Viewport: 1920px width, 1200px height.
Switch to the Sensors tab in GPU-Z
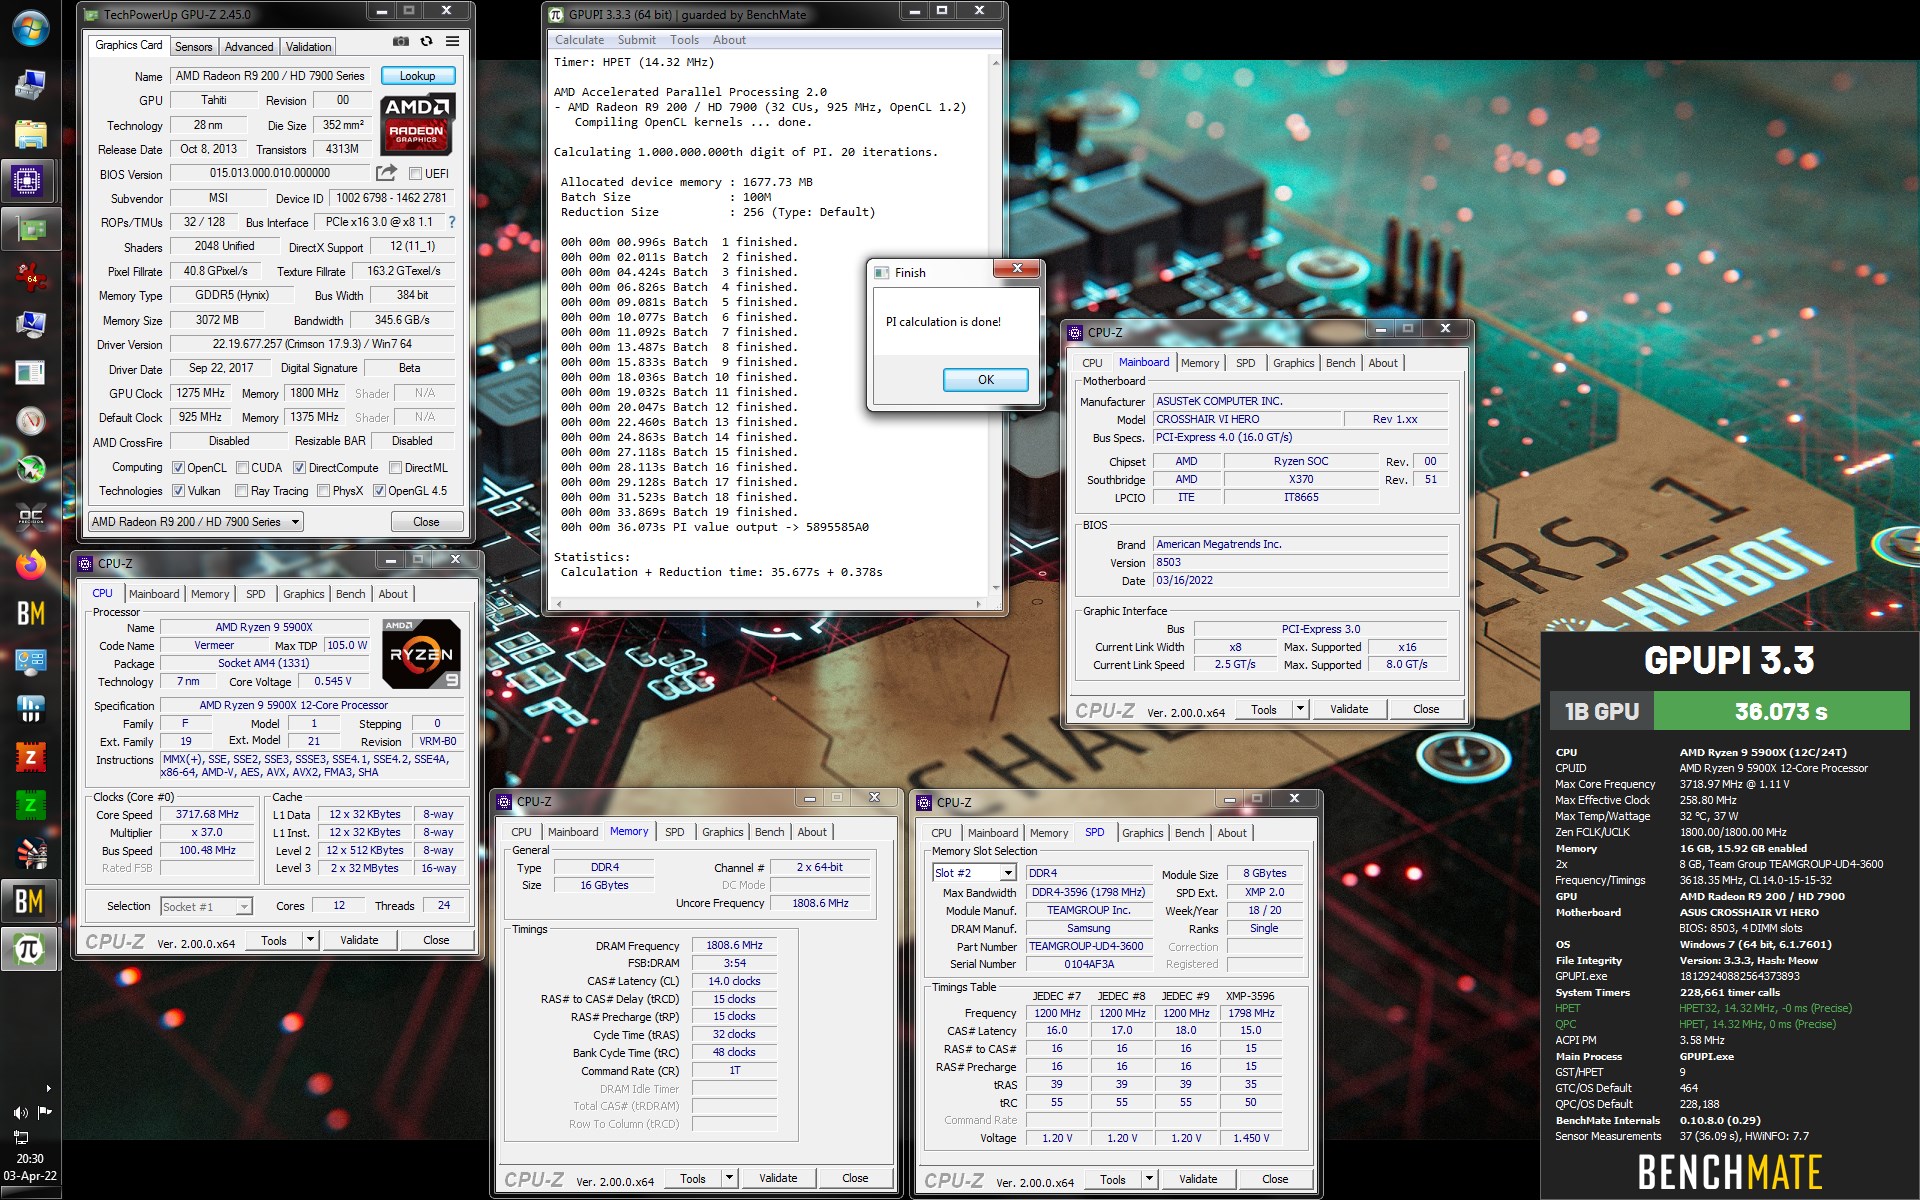[193, 47]
